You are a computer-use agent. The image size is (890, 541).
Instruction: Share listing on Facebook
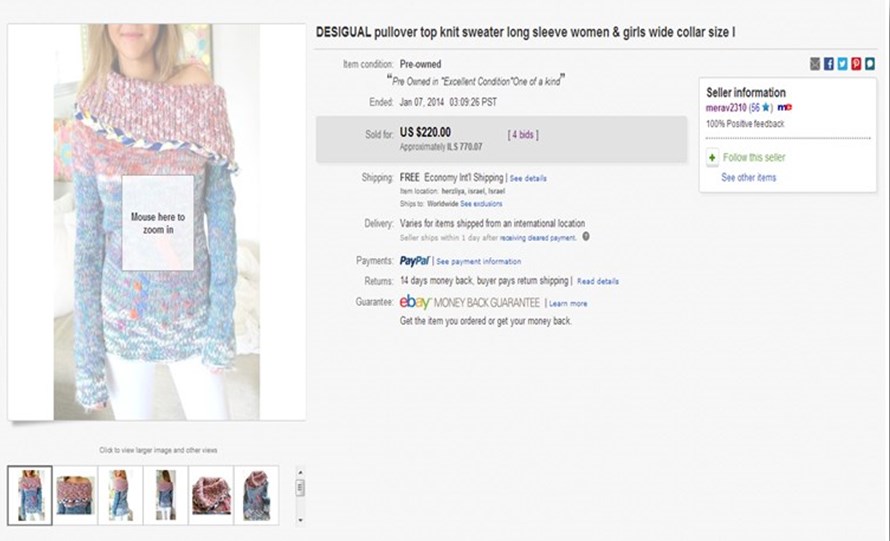(x=829, y=64)
